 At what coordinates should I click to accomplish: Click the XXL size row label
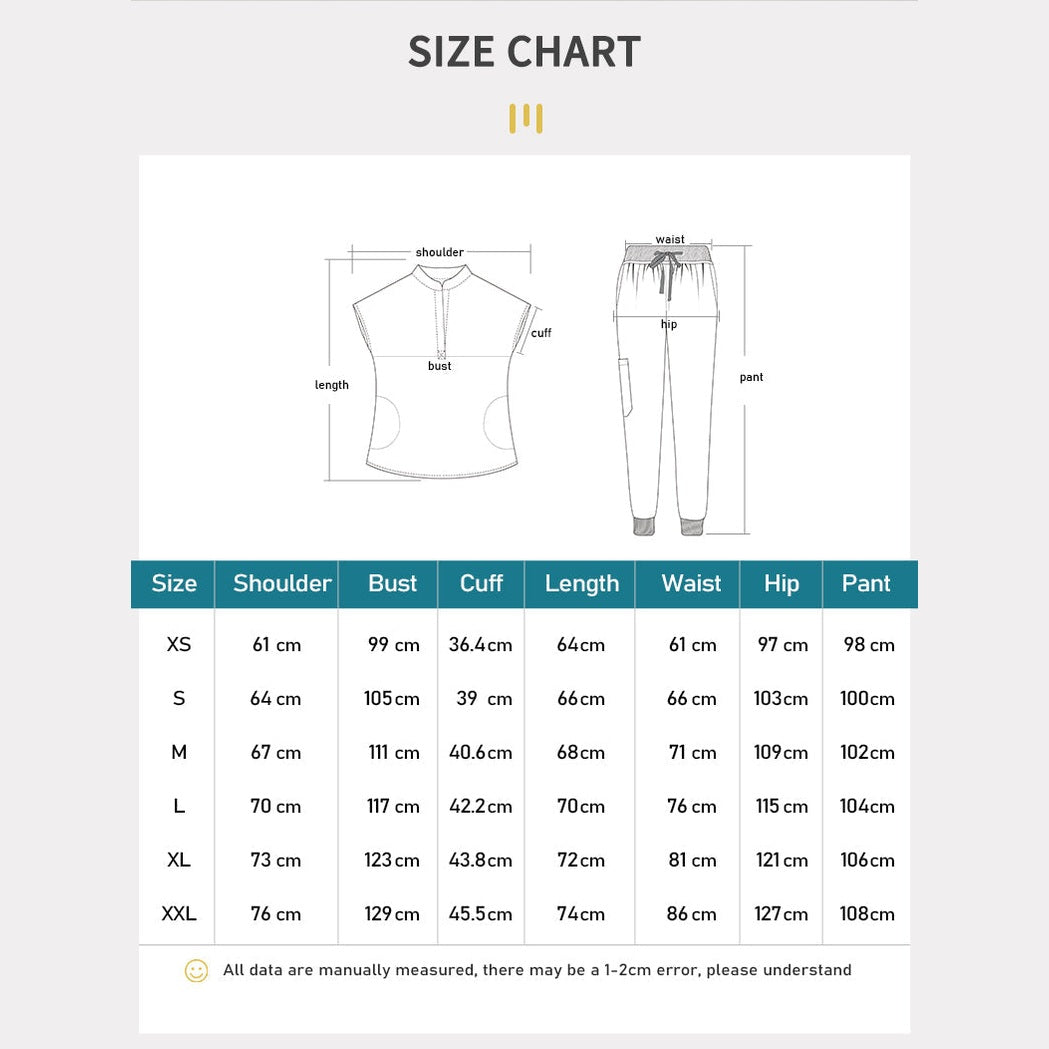(179, 914)
